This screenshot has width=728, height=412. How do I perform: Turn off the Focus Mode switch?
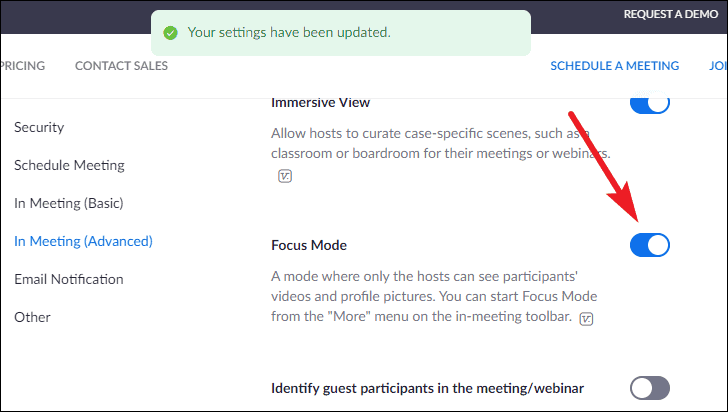649,245
